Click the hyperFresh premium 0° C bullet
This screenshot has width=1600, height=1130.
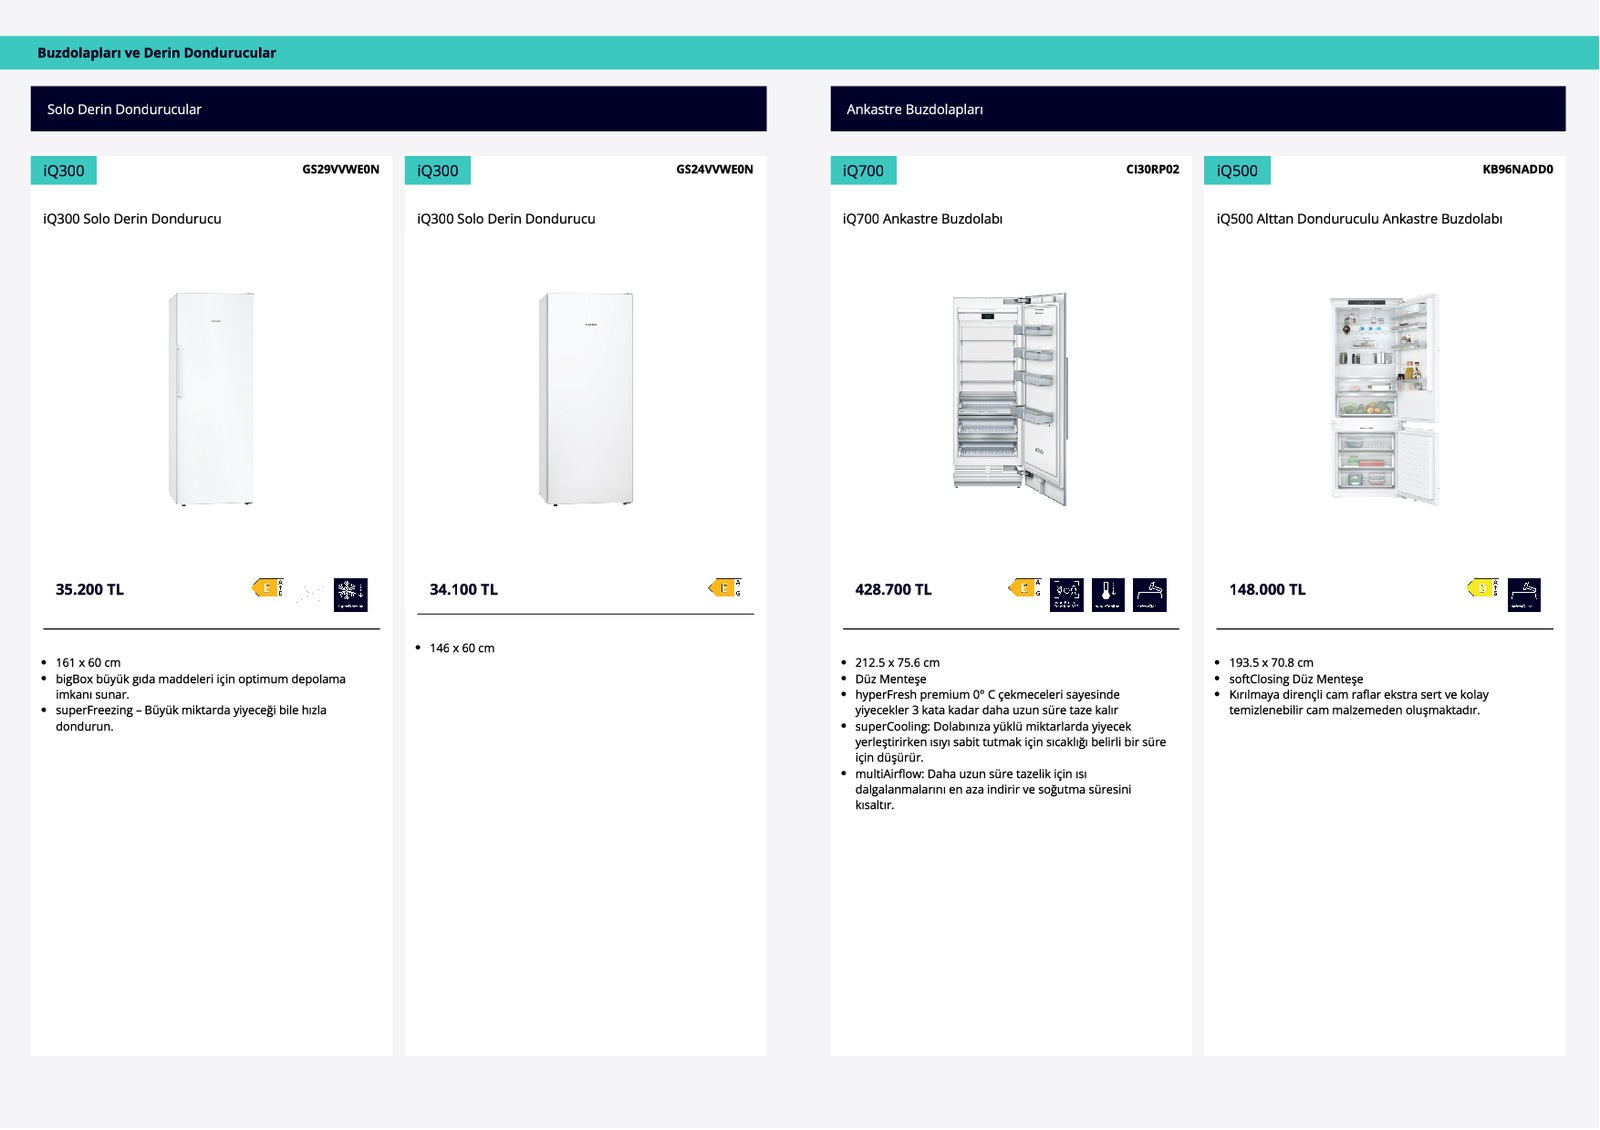[987, 702]
